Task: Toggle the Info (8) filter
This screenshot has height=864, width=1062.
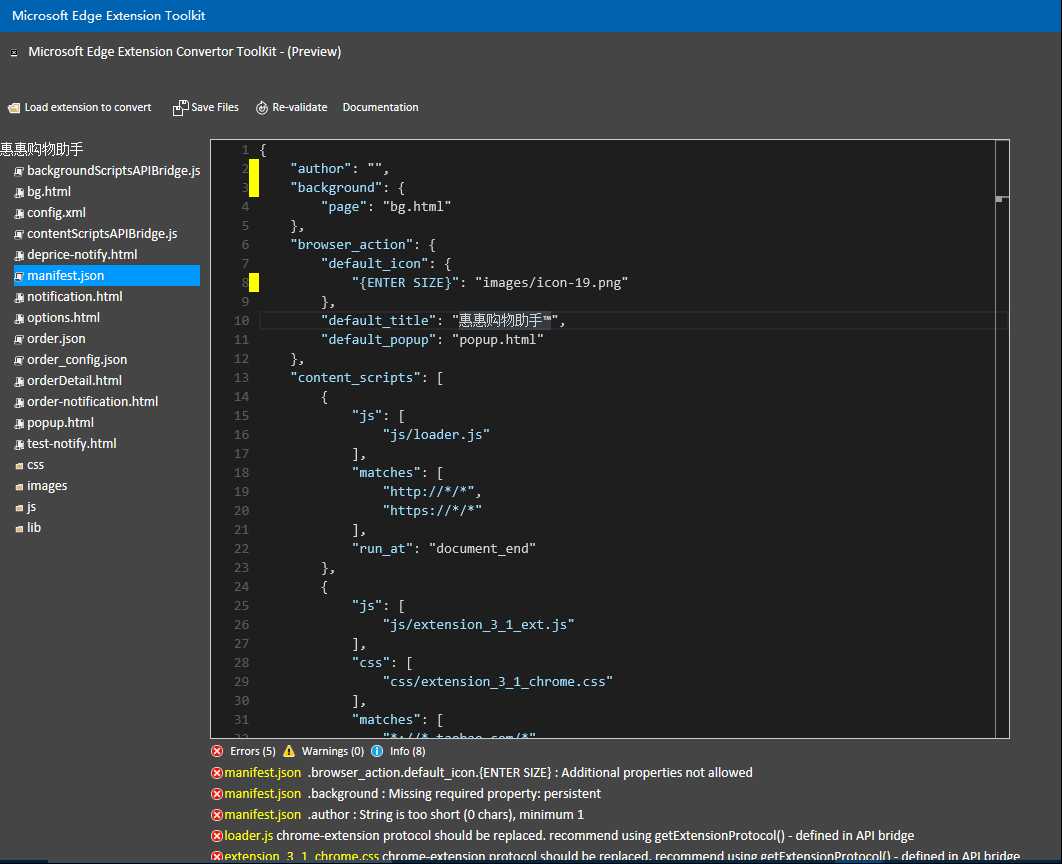Action: click(407, 751)
